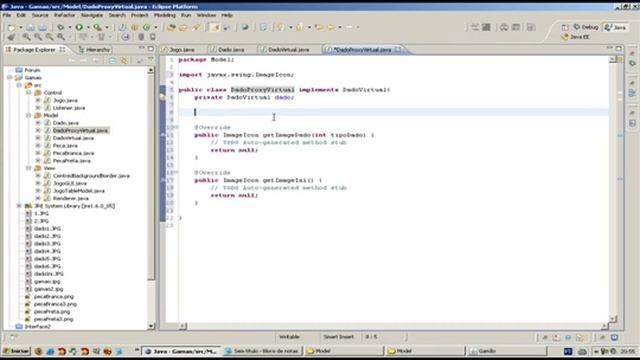Select Renderer.java in the tree
Image resolution: width=640 pixels, height=360 pixels.
(x=71, y=198)
